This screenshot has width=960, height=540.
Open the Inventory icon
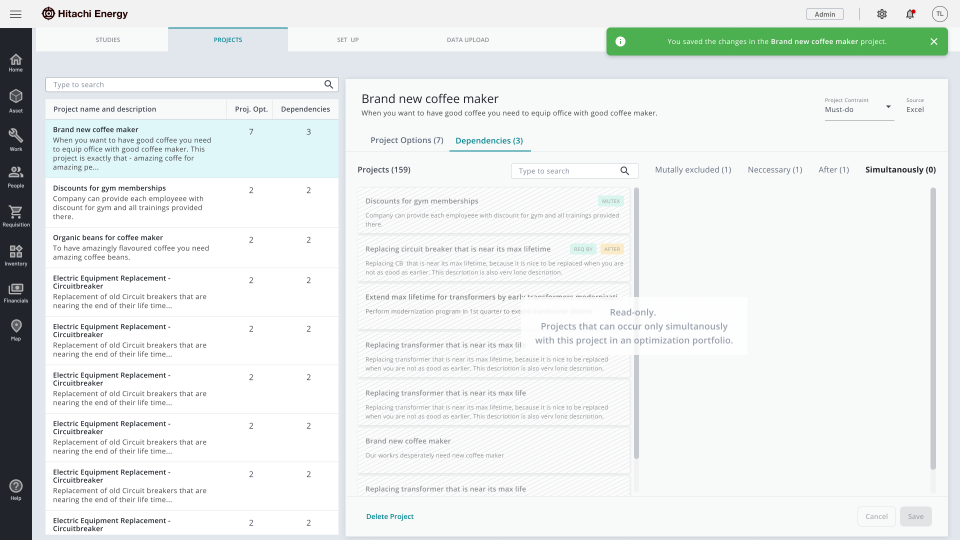tap(16, 254)
